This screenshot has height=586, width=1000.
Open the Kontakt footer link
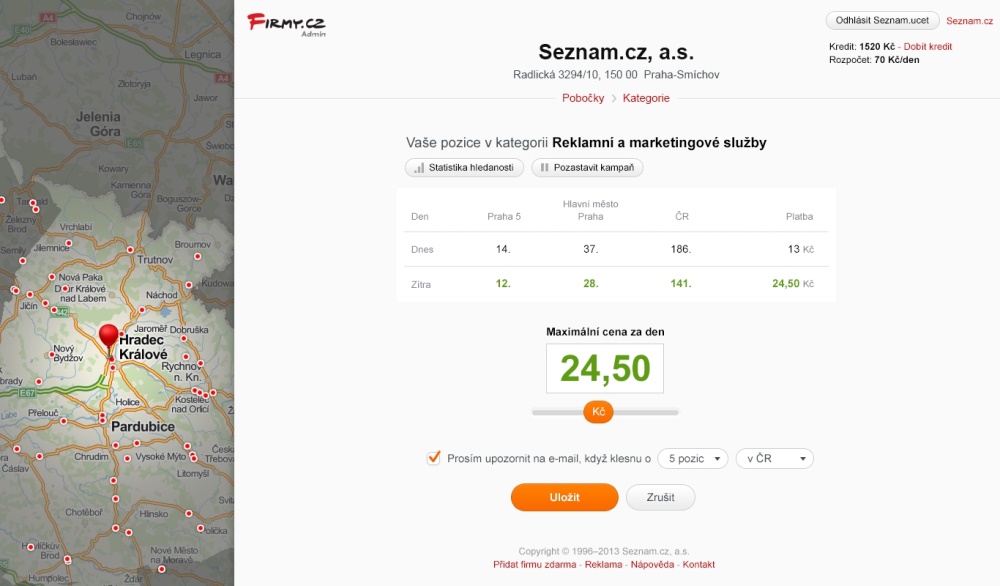tap(699, 564)
